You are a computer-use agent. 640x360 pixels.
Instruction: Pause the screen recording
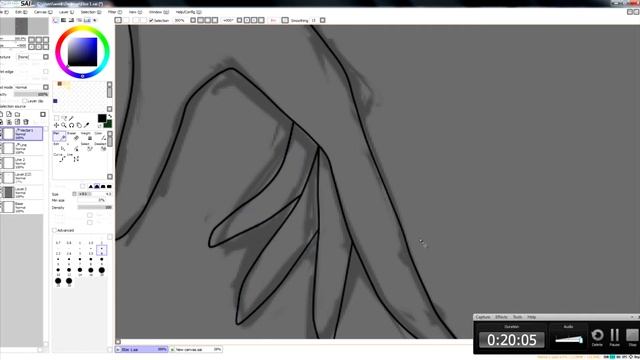(x=614, y=338)
